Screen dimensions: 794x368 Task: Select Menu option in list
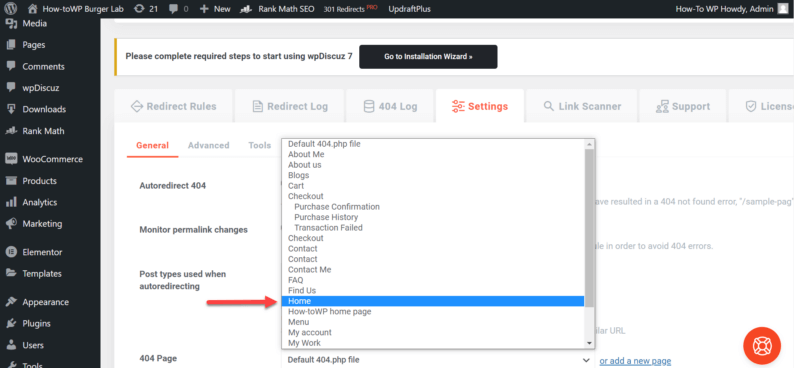(433, 322)
